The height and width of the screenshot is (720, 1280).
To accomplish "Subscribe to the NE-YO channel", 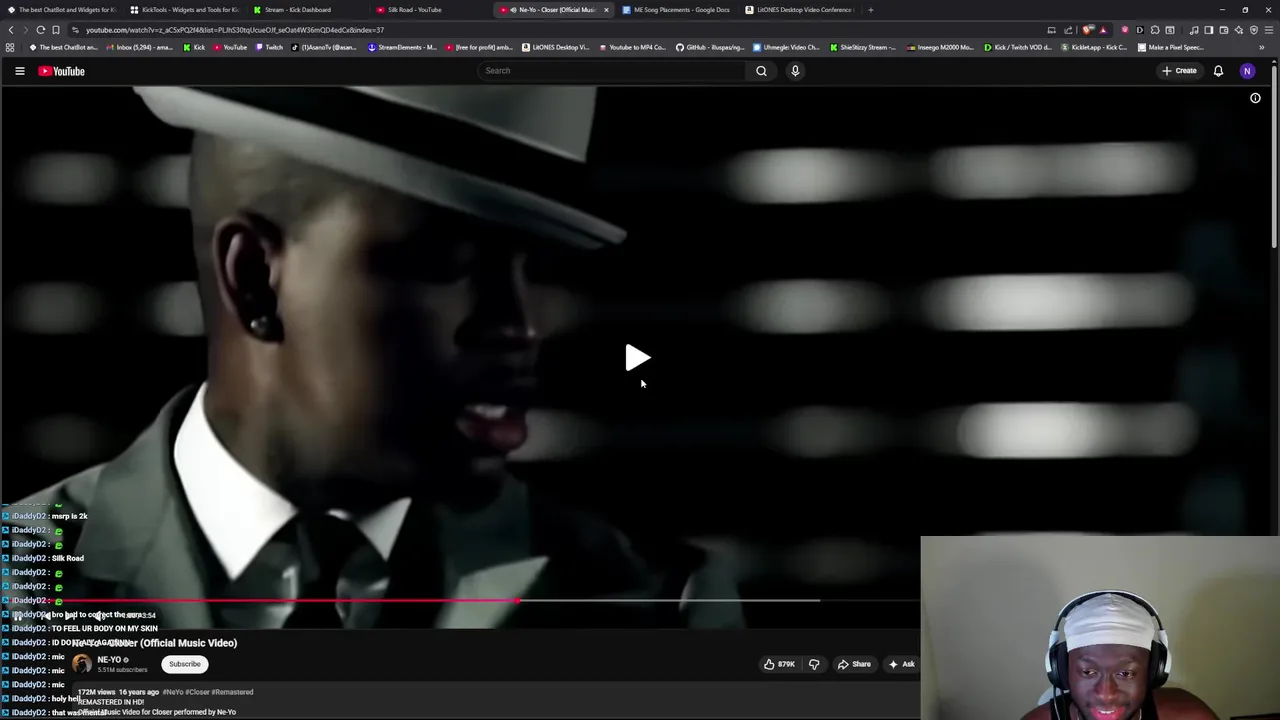I will click(x=184, y=664).
